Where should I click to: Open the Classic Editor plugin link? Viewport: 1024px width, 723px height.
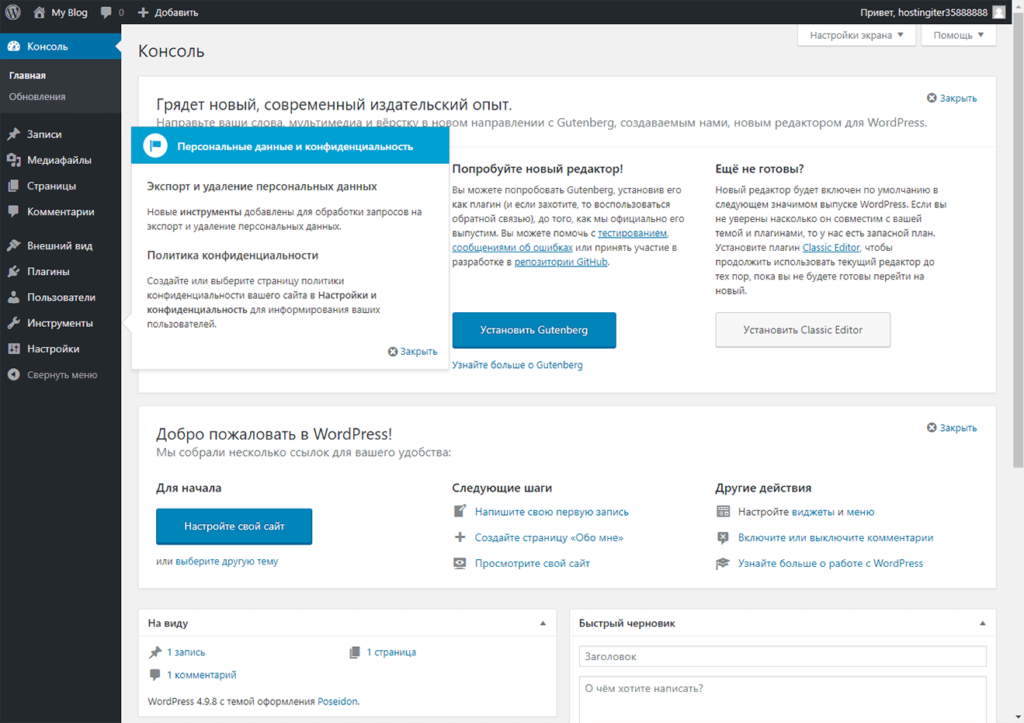pos(831,248)
